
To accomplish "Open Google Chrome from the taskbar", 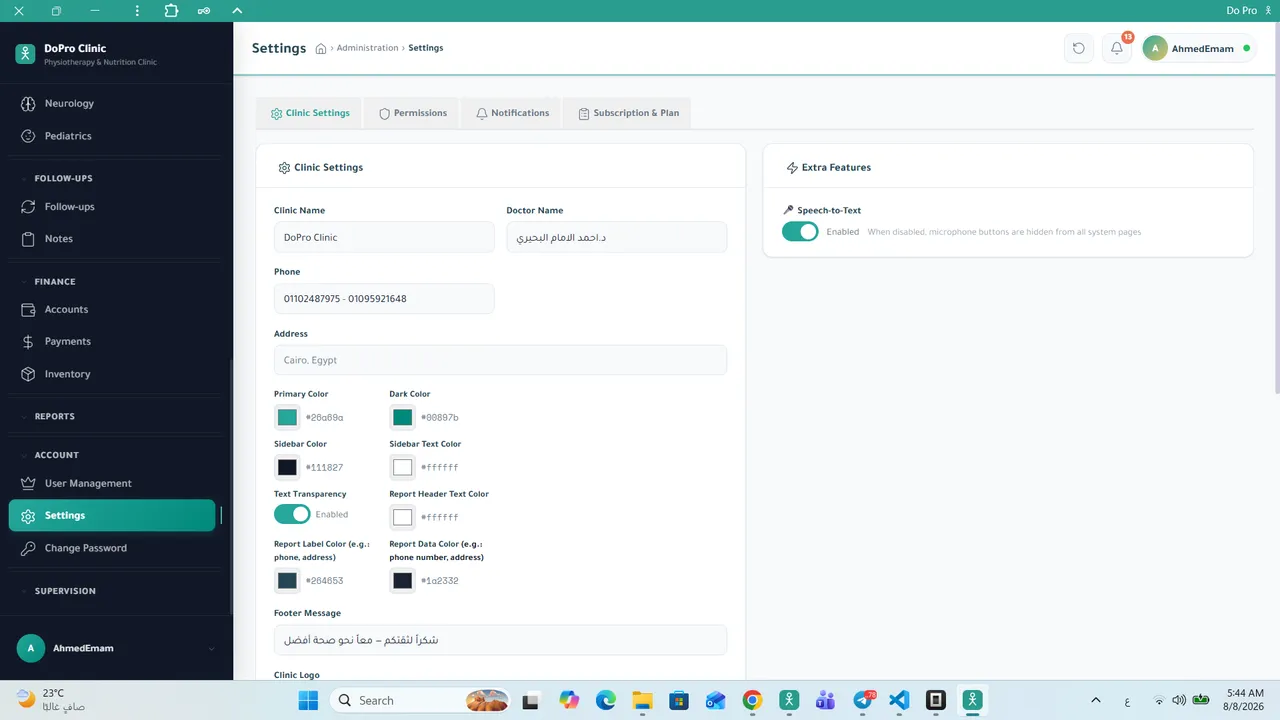I will point(752,700).
